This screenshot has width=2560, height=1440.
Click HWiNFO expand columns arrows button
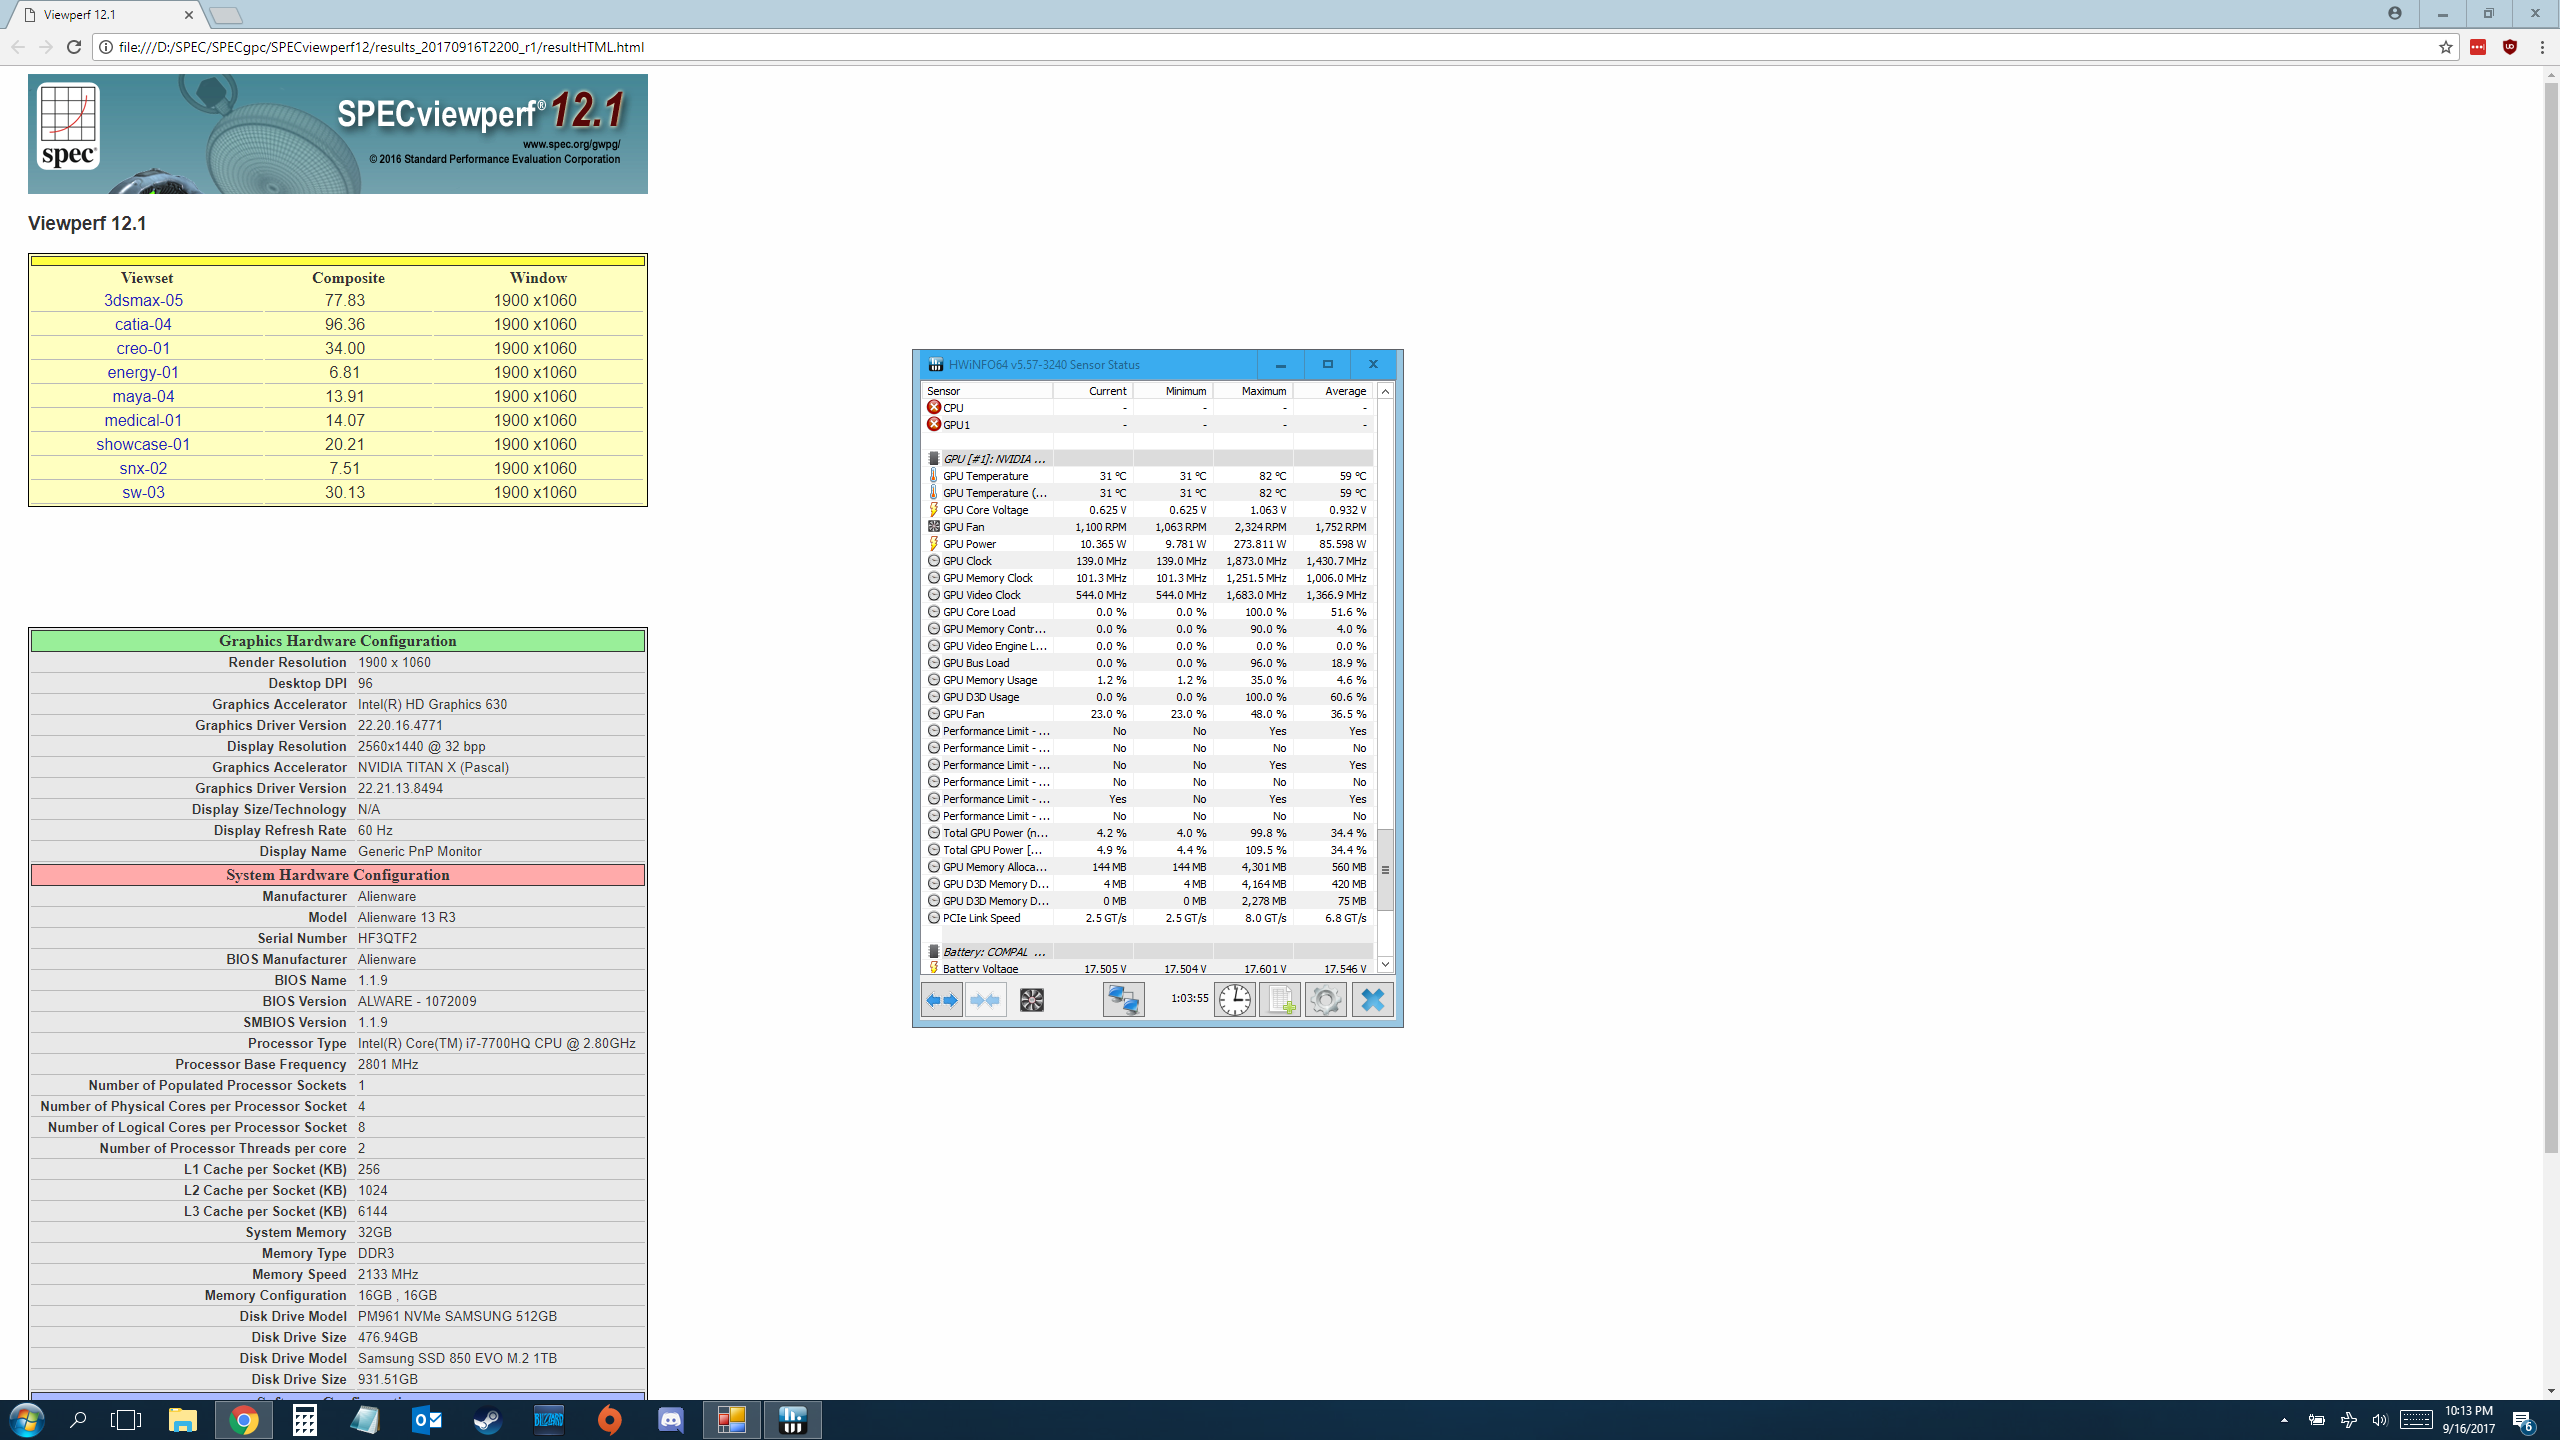pos(942,999)
